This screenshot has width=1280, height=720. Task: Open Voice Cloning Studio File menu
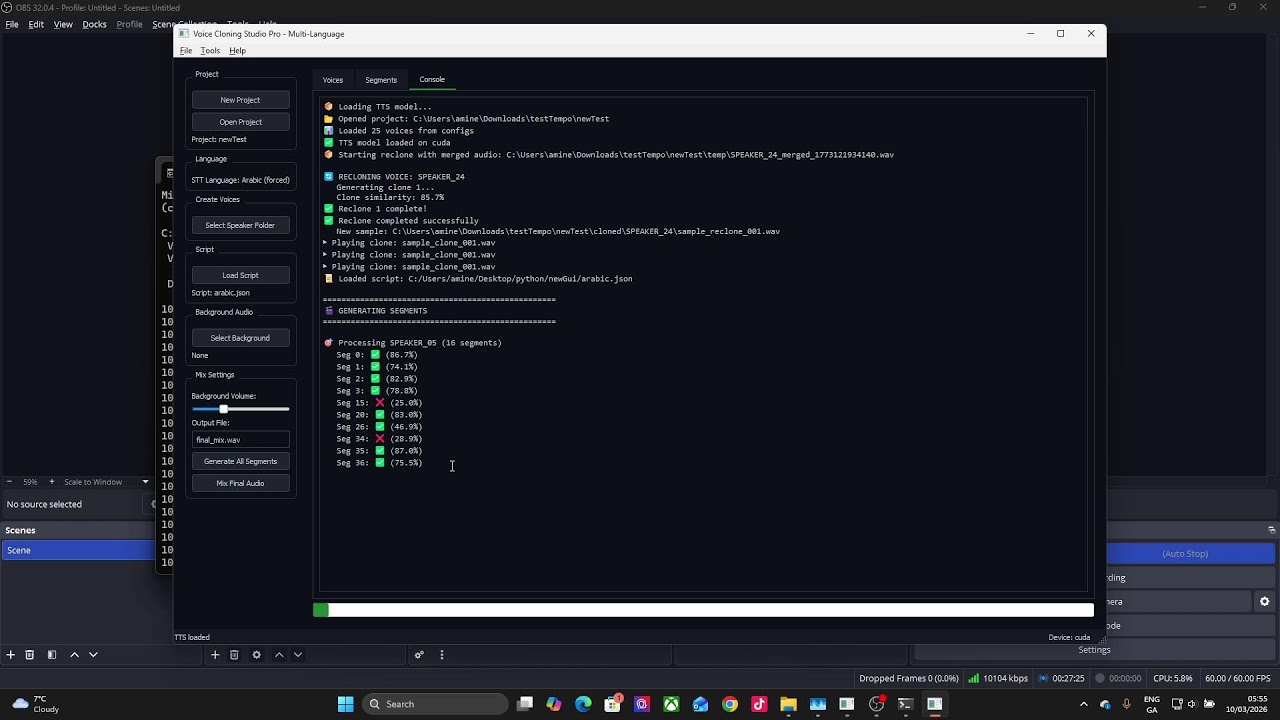186,51
